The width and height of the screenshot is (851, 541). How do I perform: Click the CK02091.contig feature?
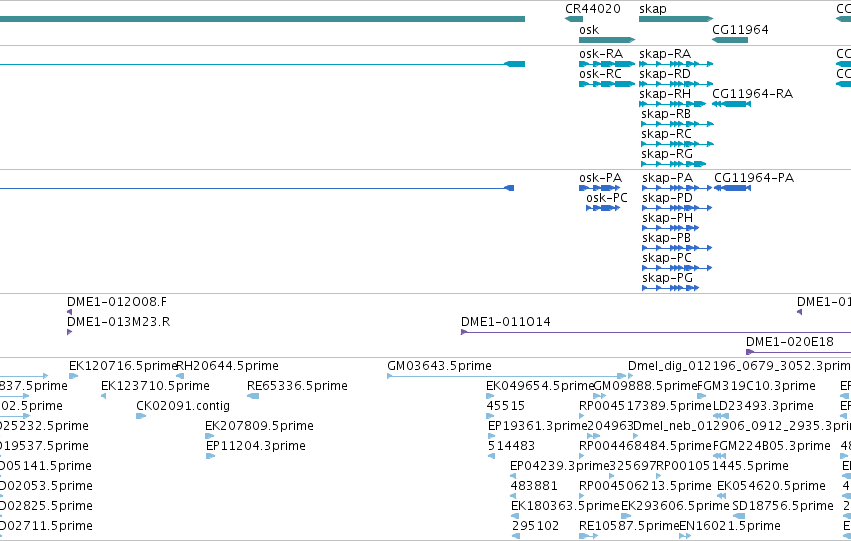(x=141, y=416)
